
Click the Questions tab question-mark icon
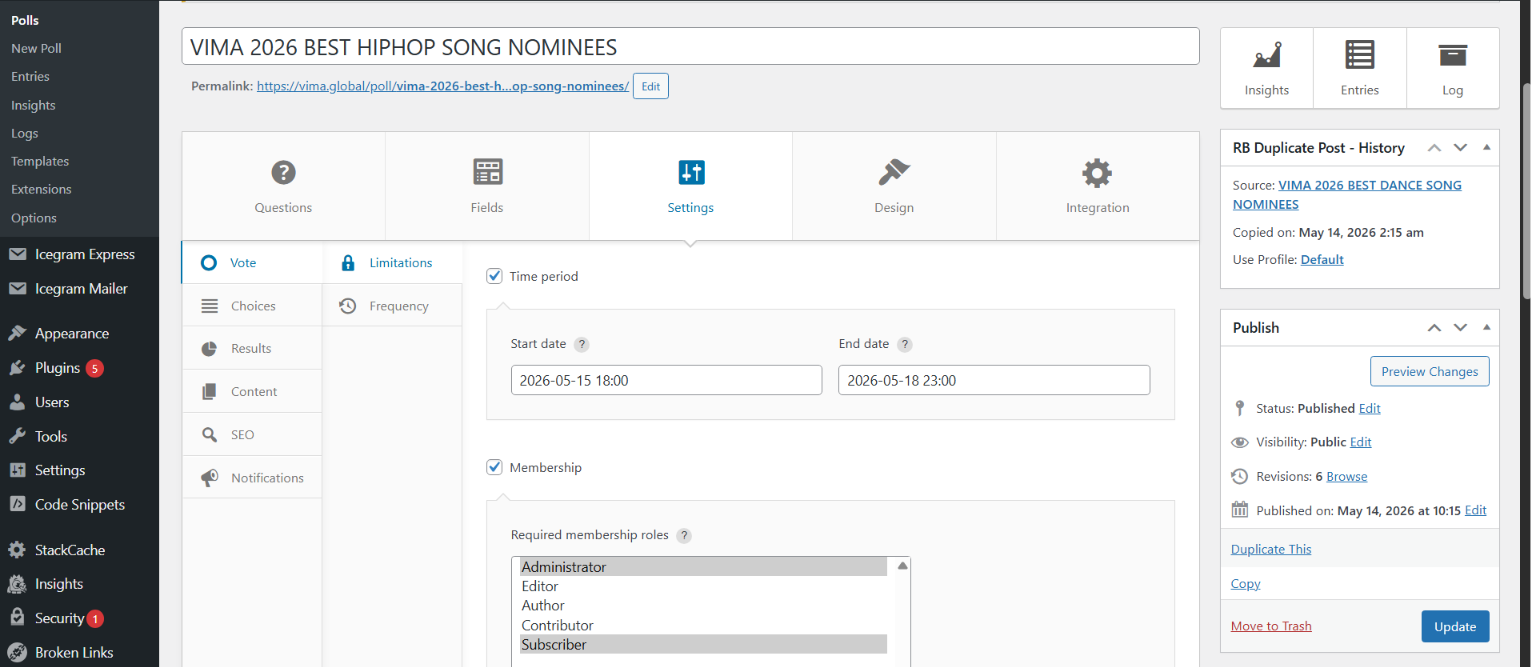click(284, 172)
